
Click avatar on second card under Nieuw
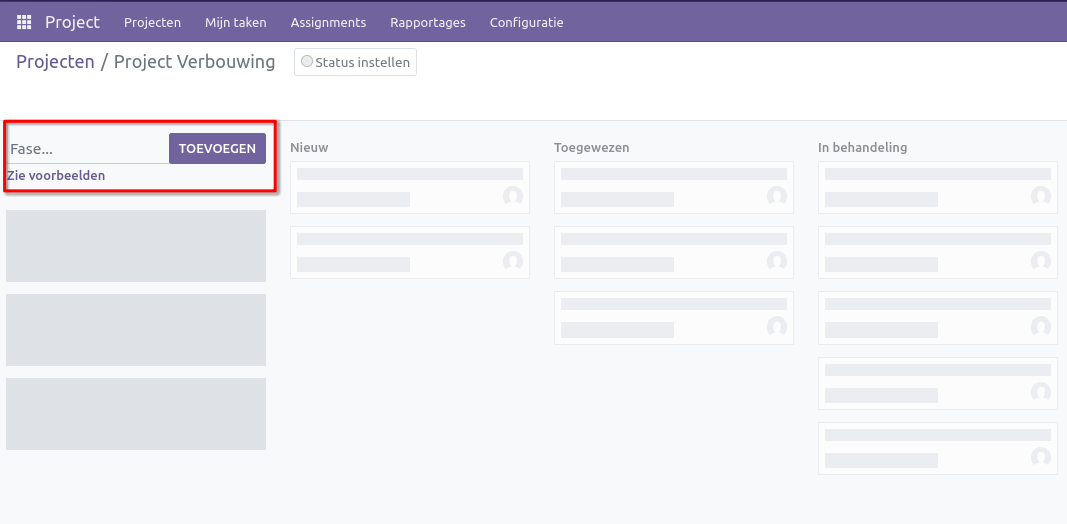coord(513,261)
